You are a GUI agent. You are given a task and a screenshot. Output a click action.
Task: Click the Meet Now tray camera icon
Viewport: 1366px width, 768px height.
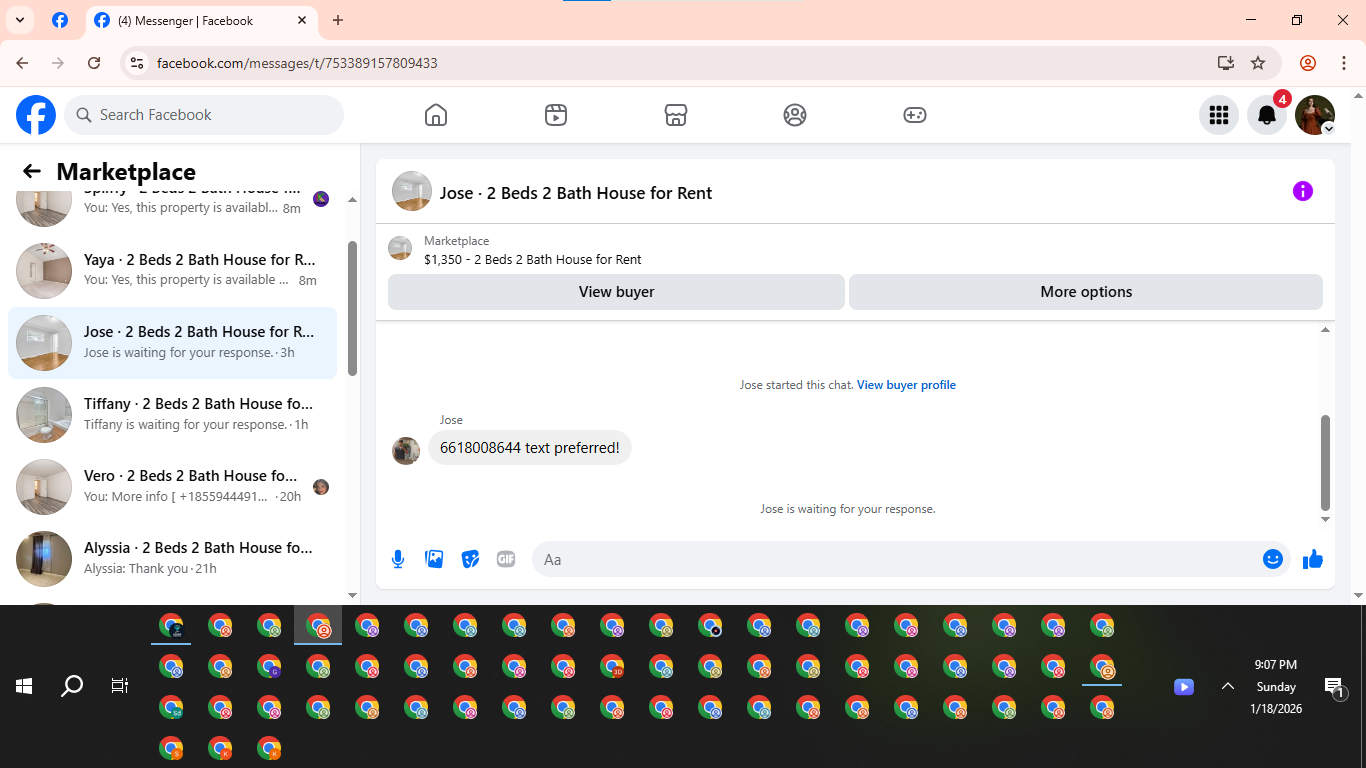pyautogui.click(x=1184, y=687)
